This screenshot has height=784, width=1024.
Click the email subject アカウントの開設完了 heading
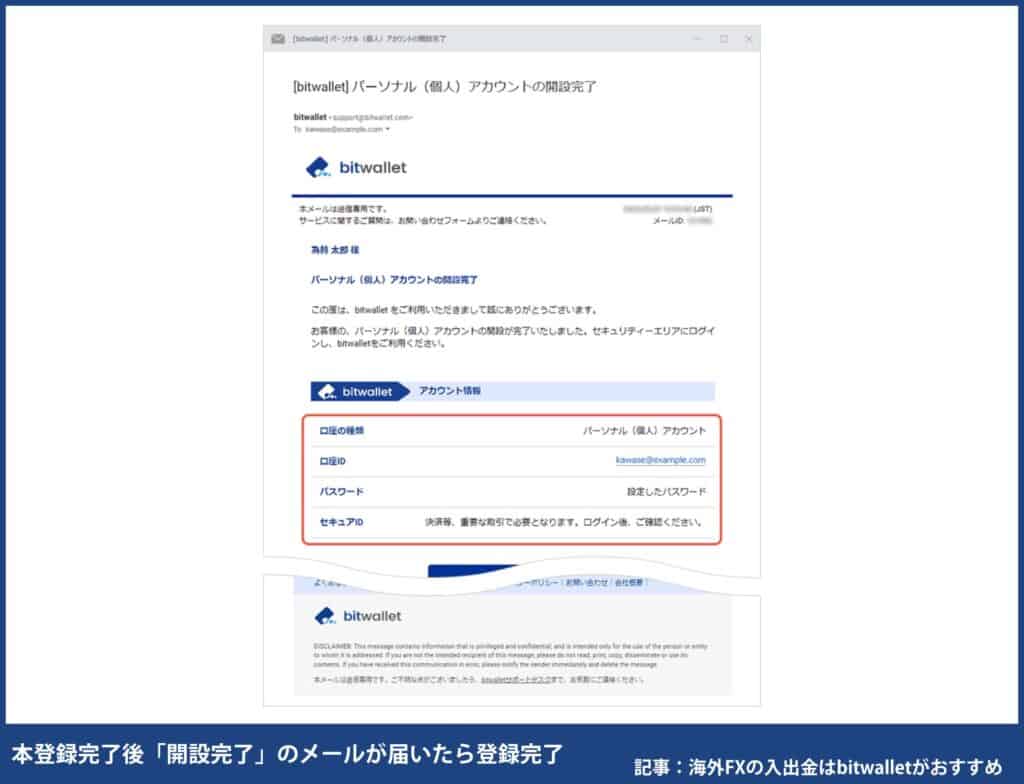445,86
